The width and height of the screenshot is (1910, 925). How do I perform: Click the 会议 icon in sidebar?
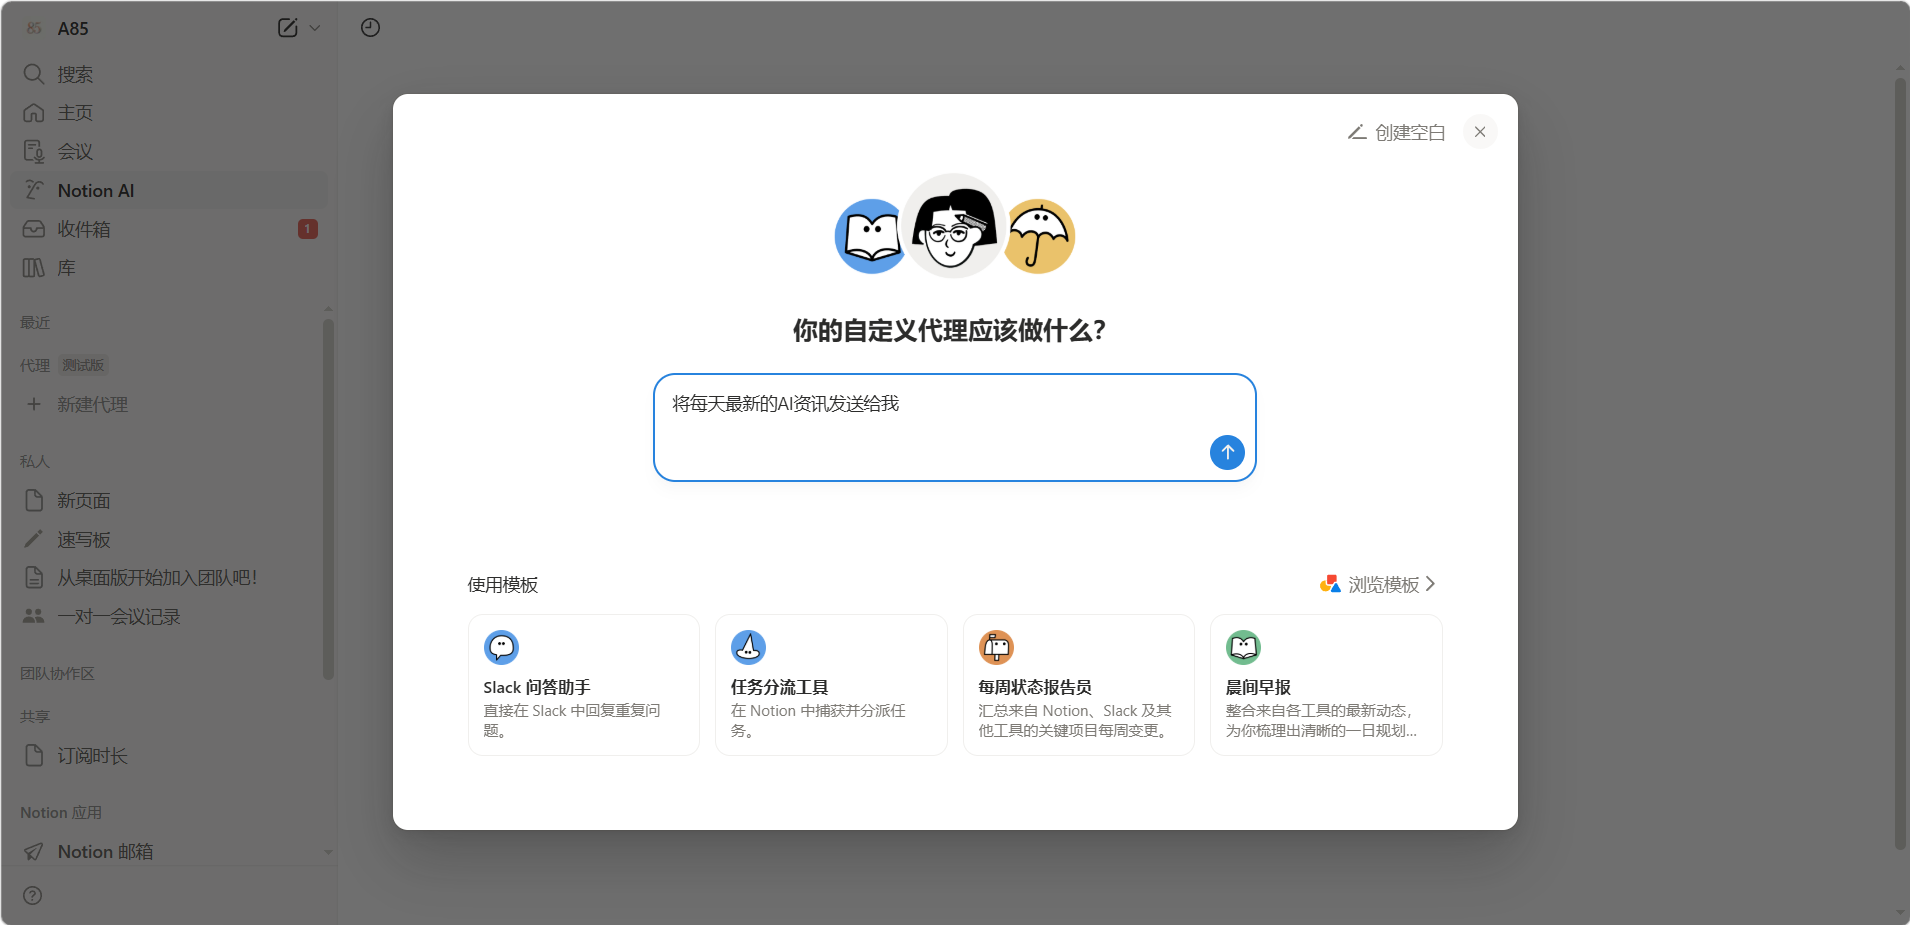point(34,151)
